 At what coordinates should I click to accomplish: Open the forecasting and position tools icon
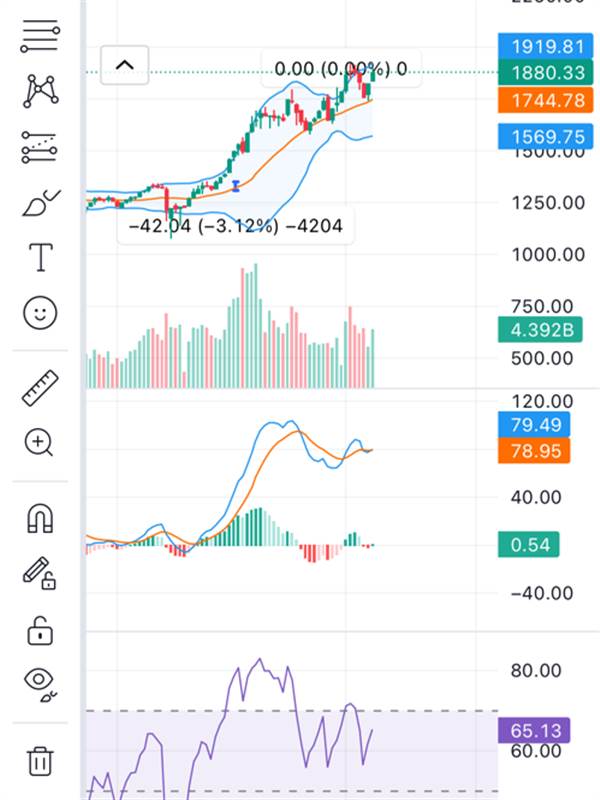[40, 148]
